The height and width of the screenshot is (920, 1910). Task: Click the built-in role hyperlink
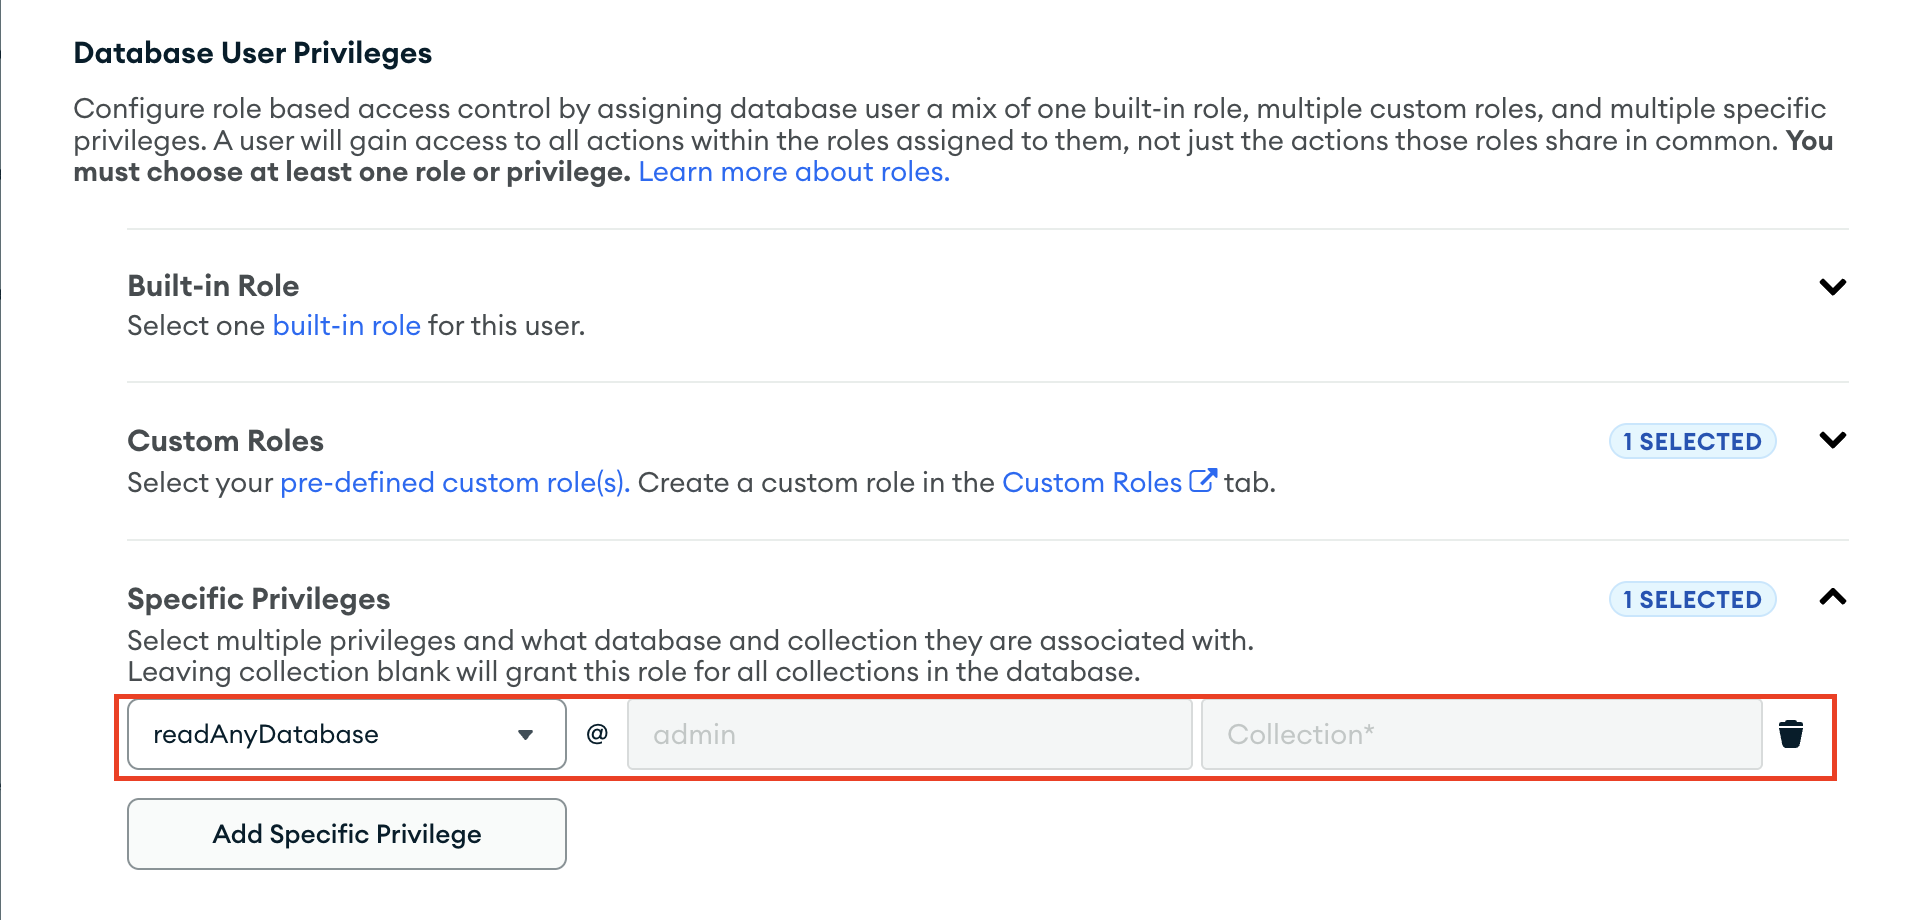coord(347,325)
